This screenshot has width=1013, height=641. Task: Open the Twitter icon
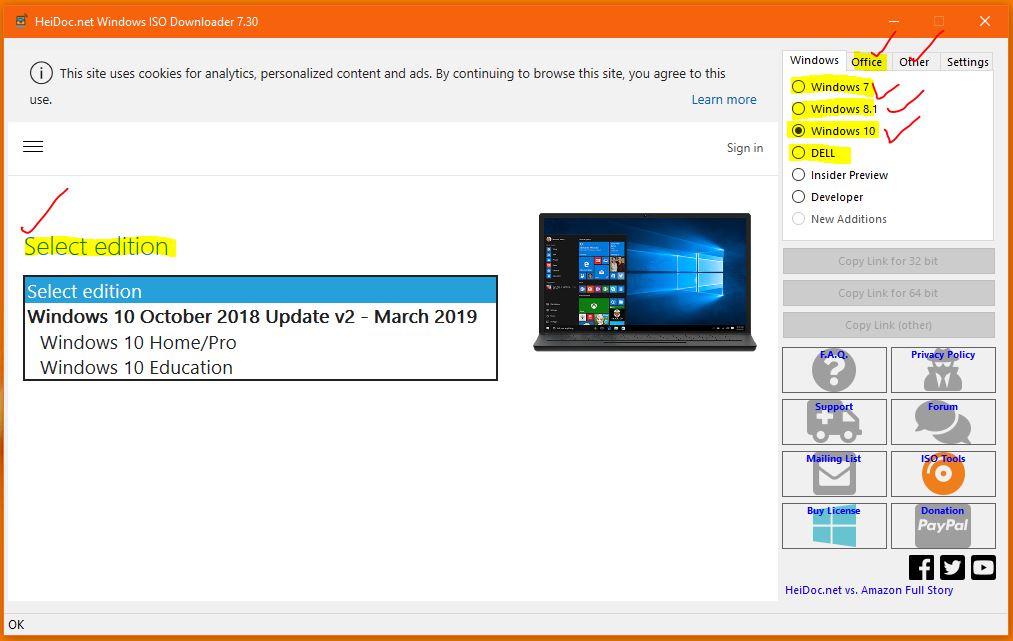click(x=951, y=567)
